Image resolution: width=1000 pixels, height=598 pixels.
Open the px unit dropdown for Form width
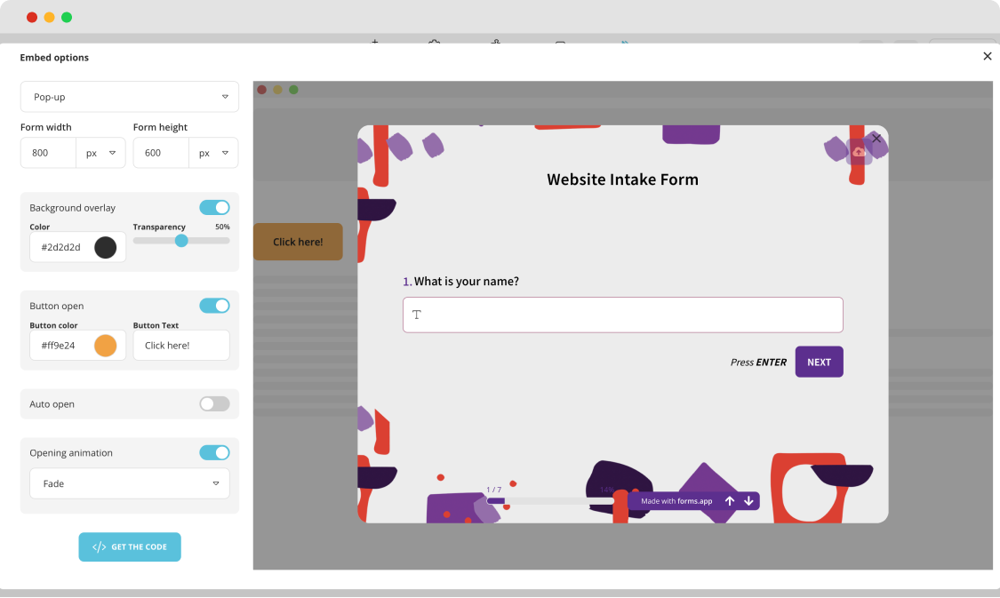click(x=101, y=152)
